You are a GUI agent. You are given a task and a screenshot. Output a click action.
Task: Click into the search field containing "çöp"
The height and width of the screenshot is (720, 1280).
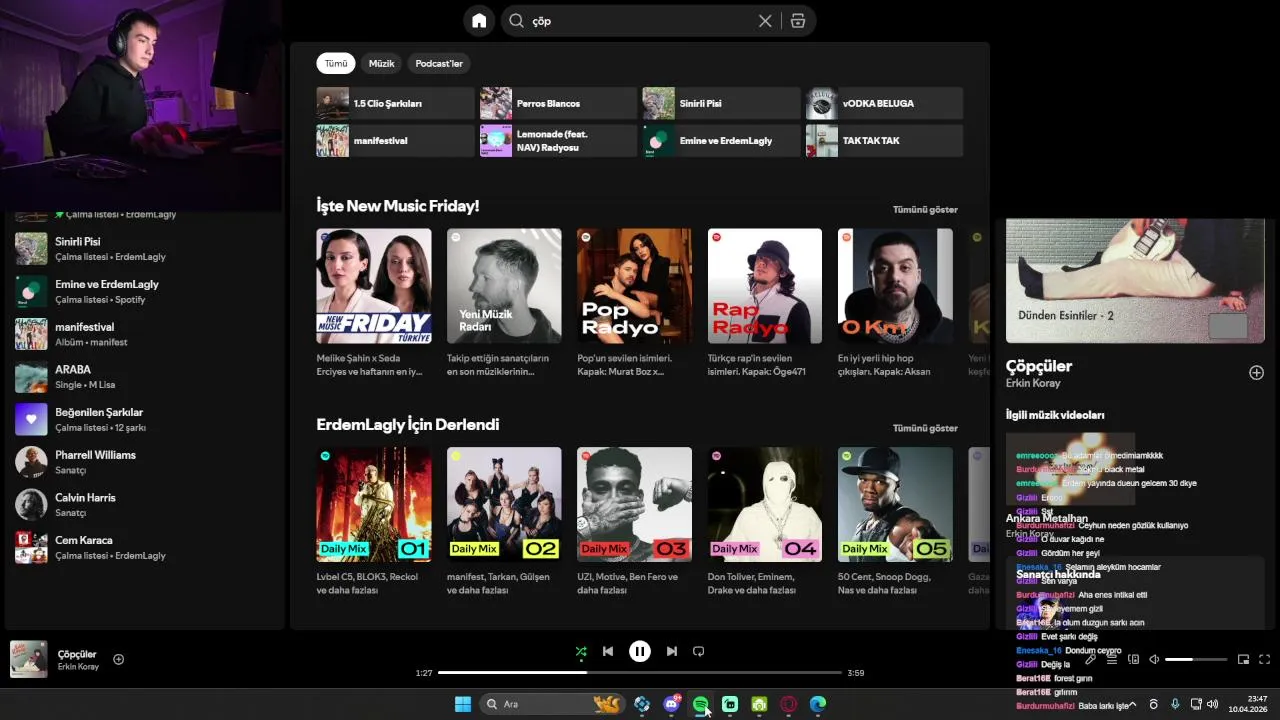pos(640,21)
